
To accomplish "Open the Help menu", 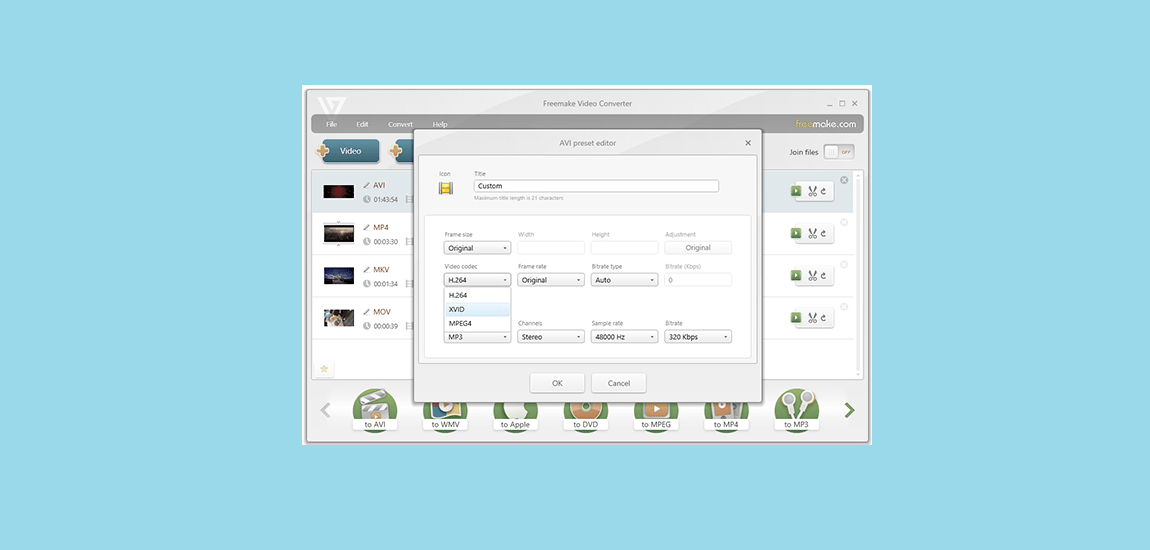I will pos(440,124).
